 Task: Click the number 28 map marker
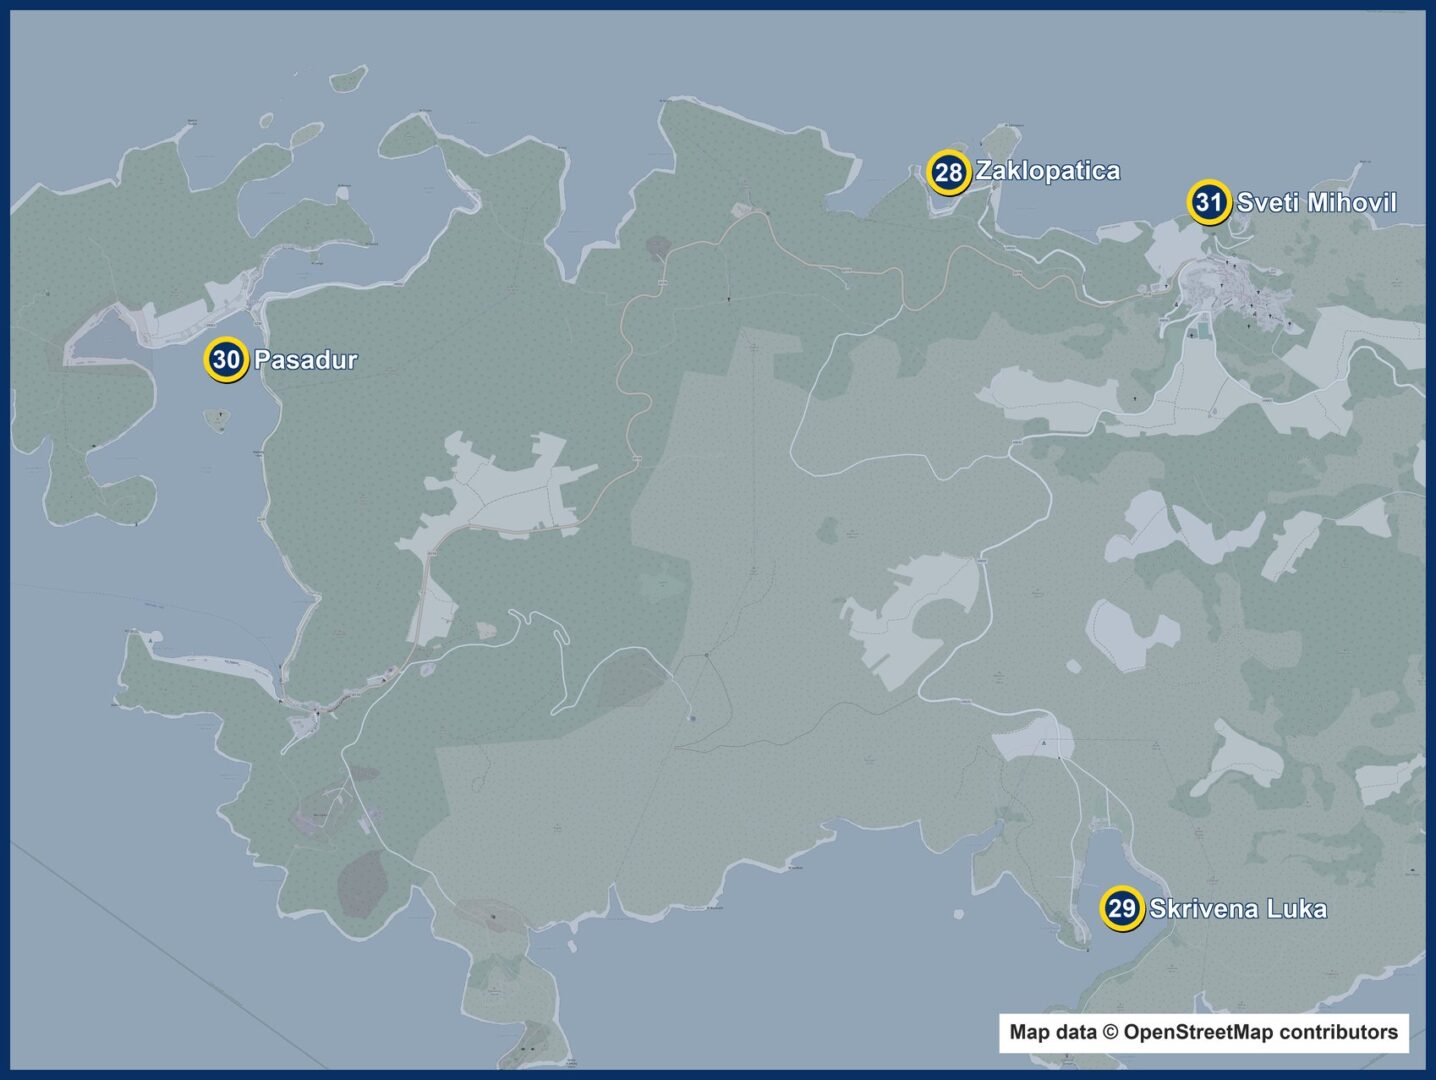pyautogui.click(x=947, y=172)
